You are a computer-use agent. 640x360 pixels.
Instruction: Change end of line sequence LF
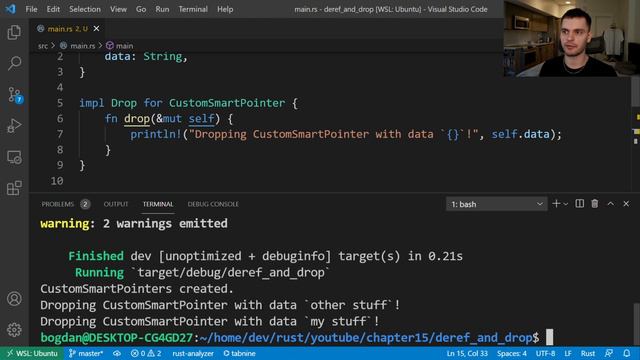point(568,353)
